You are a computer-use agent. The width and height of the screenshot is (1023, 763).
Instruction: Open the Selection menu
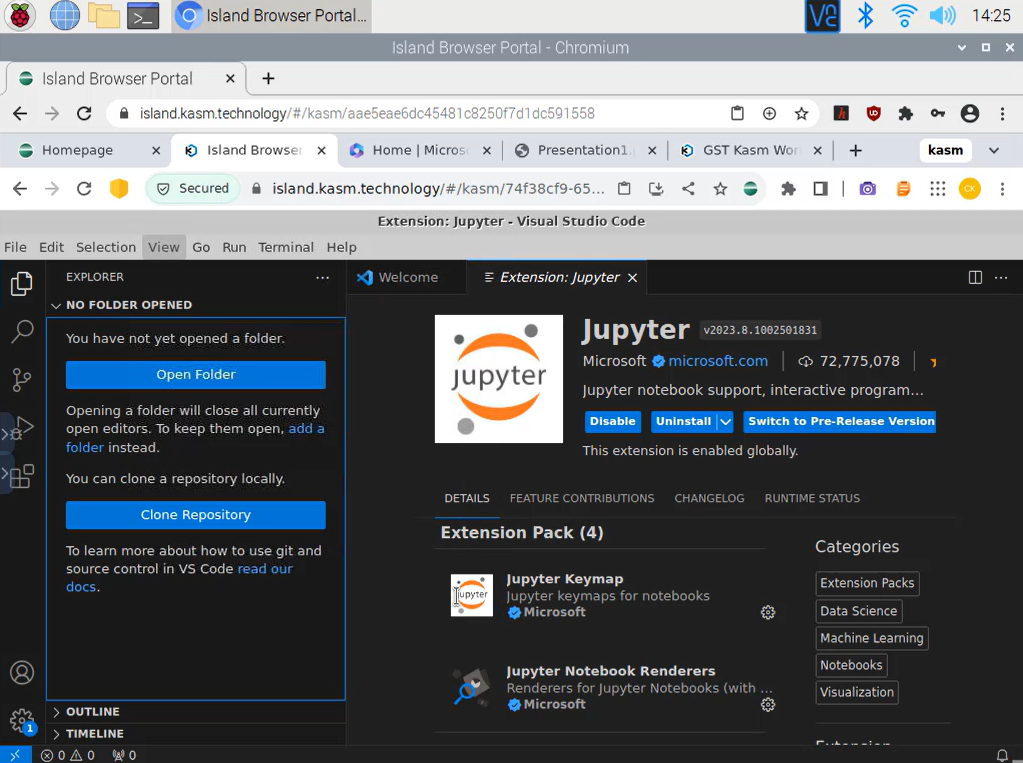(106, 247)
